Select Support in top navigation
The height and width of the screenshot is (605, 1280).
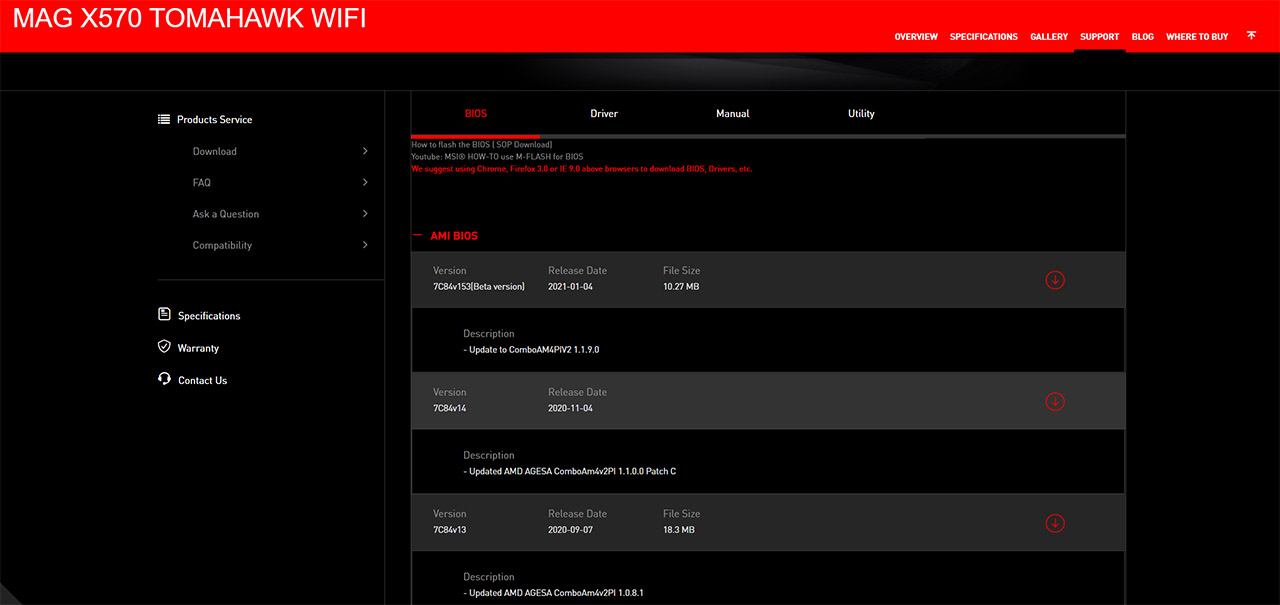click(x=1100, y=37)
